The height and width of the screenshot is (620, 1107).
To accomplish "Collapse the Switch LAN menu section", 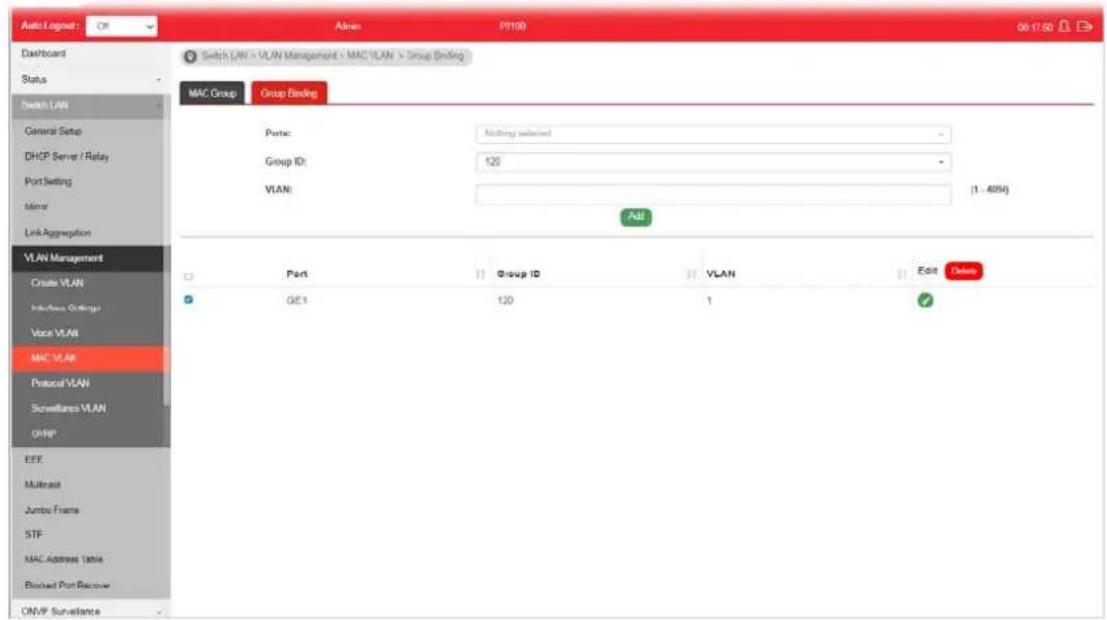I will 90,105.
